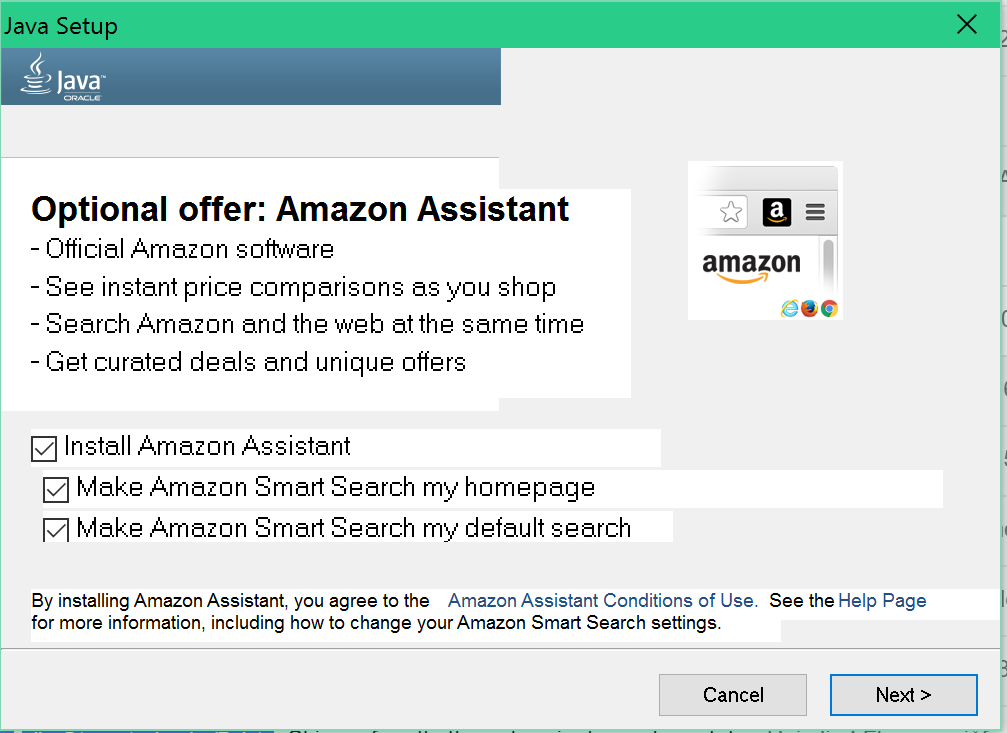Click the Optional offer: Amazon Assistant heading
The height and width of the screenshot is (733, 1007).
300,209
